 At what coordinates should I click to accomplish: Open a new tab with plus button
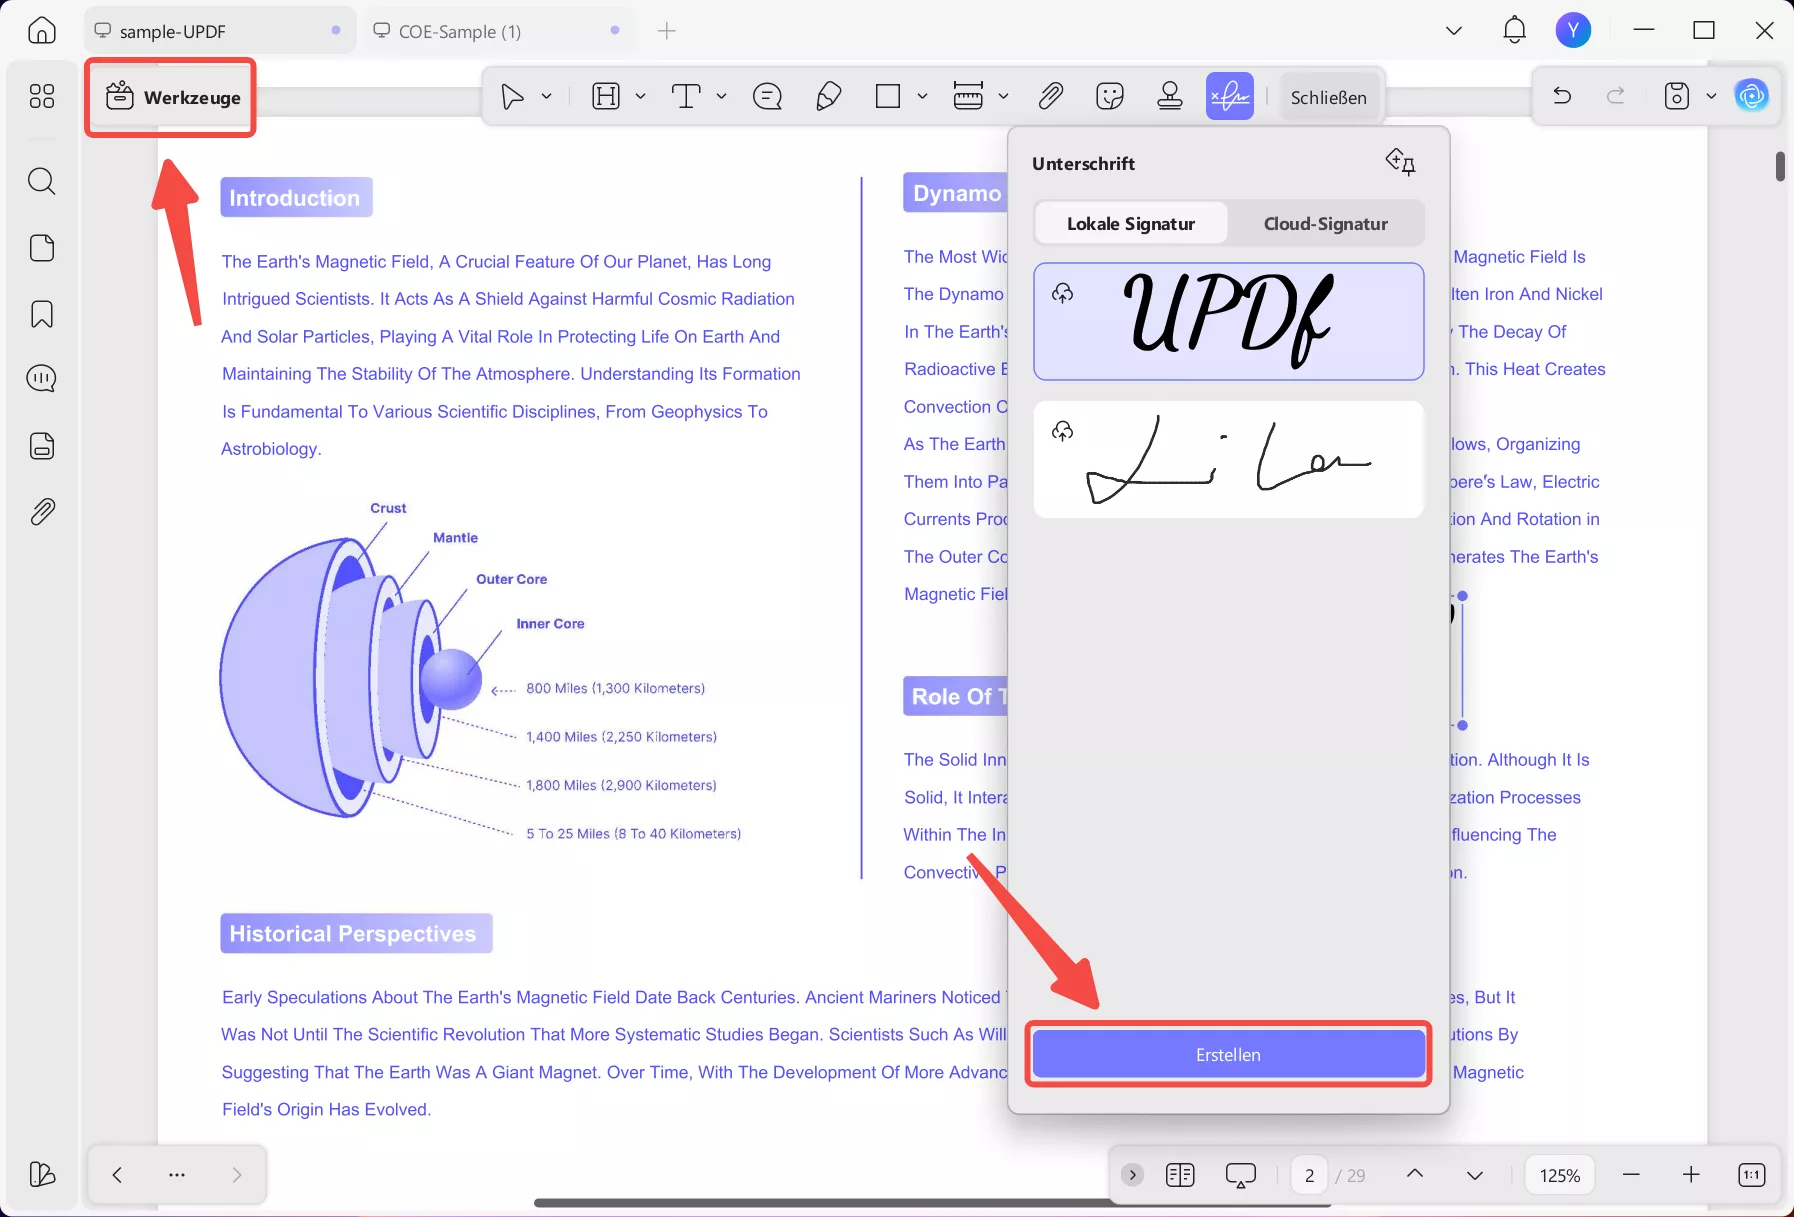click(667, 31)
